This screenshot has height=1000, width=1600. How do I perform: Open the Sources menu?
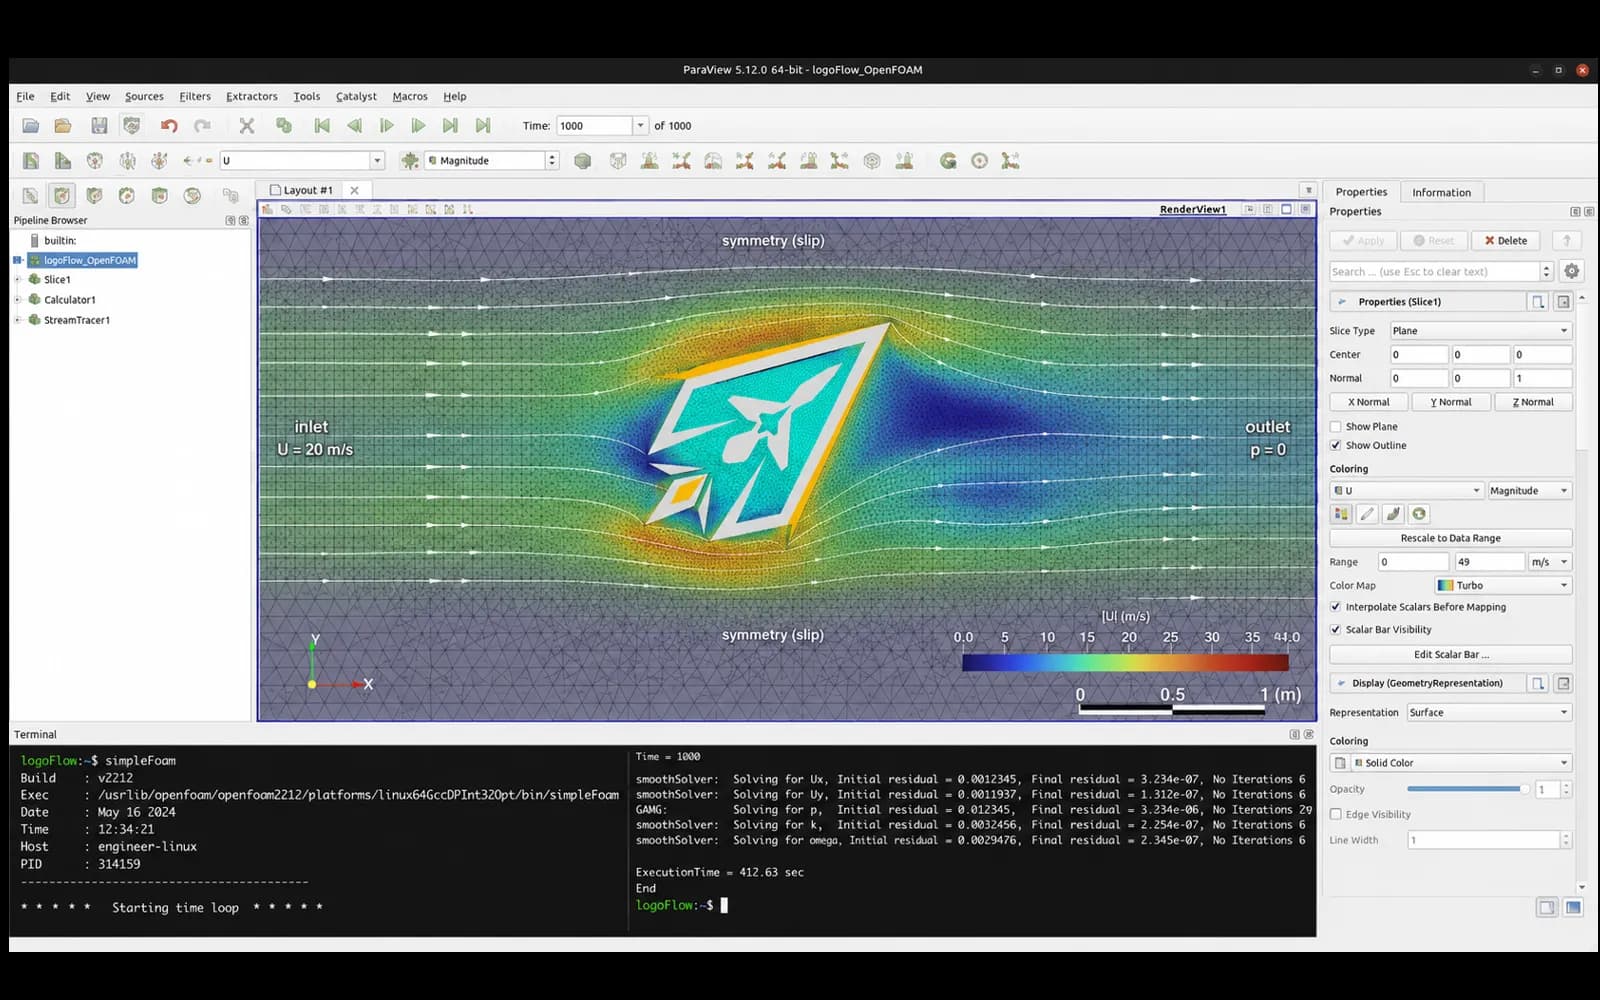pos(144,97)
